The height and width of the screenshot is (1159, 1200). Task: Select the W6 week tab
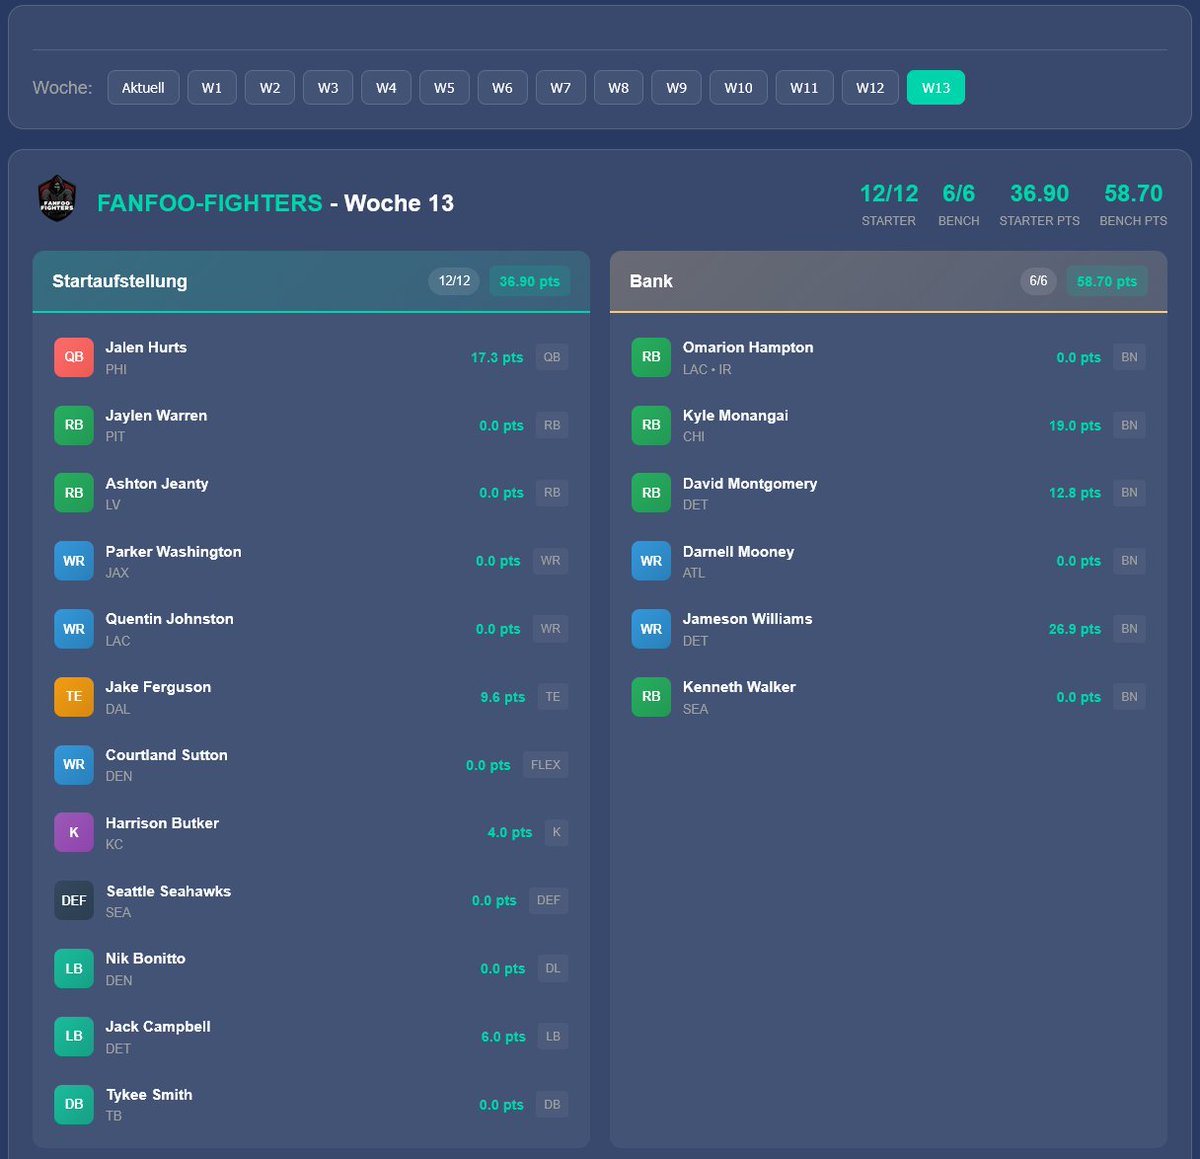point(502,88)
